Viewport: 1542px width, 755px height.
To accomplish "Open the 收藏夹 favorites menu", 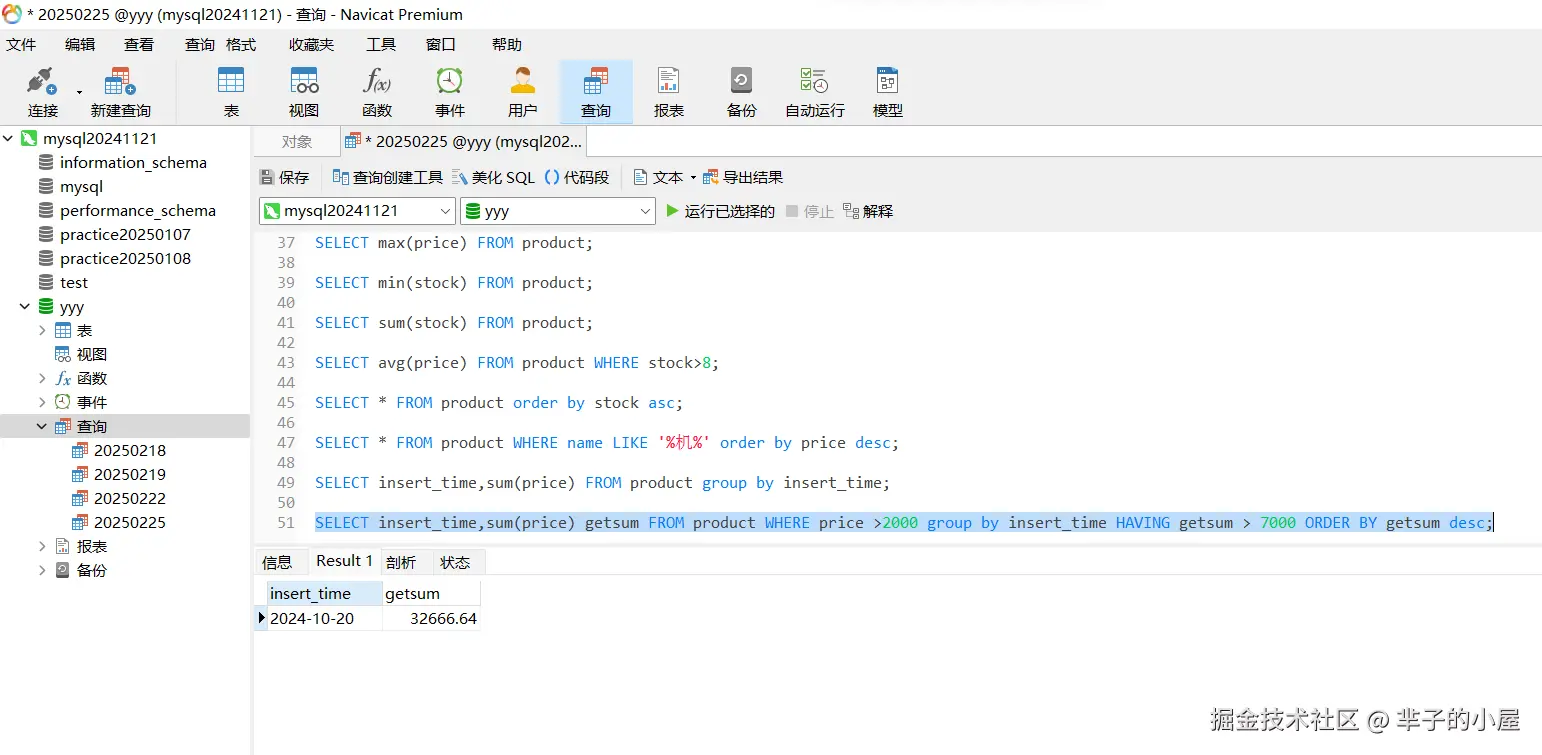I will 311,44.
